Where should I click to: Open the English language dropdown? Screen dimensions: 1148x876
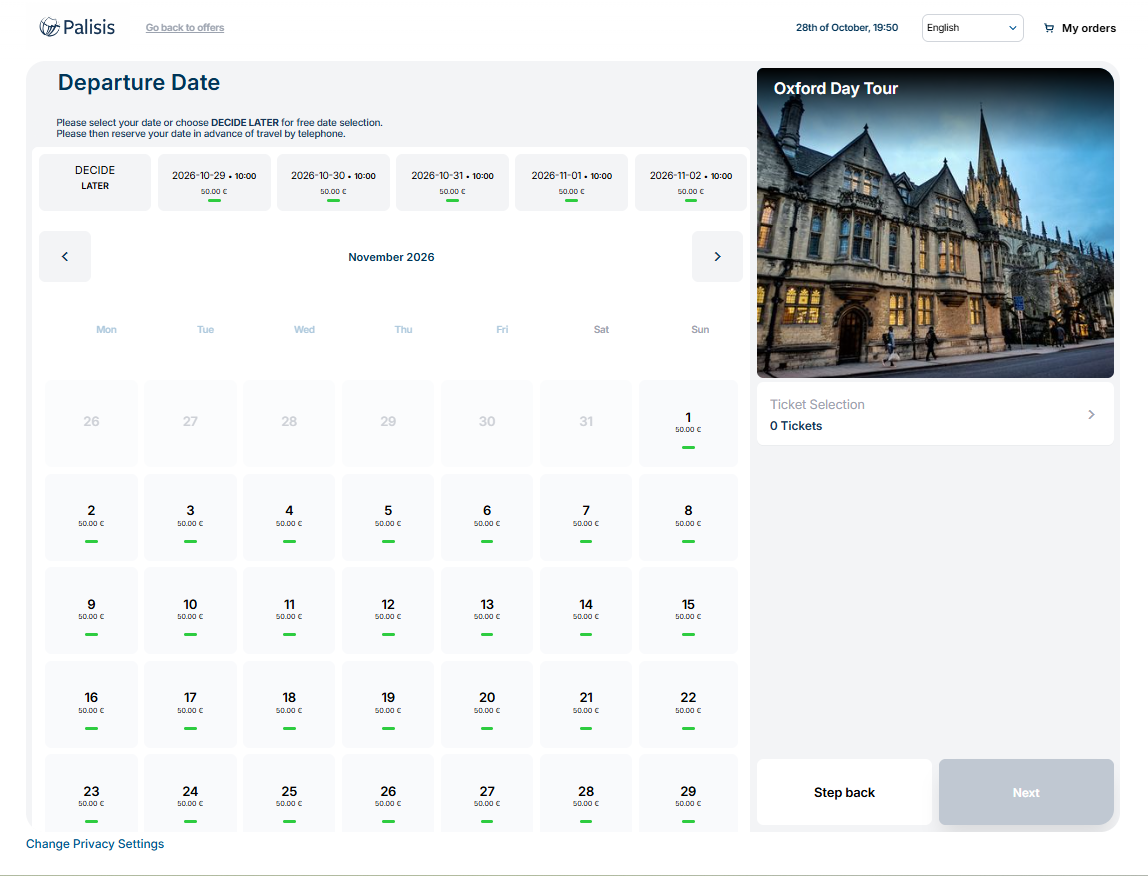[x=972, y=28]
